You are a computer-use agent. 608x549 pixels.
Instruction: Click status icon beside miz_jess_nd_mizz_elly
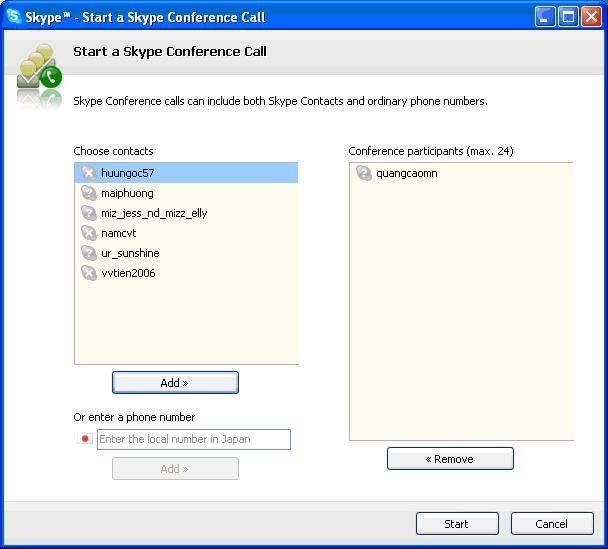[x=88, y=213]
